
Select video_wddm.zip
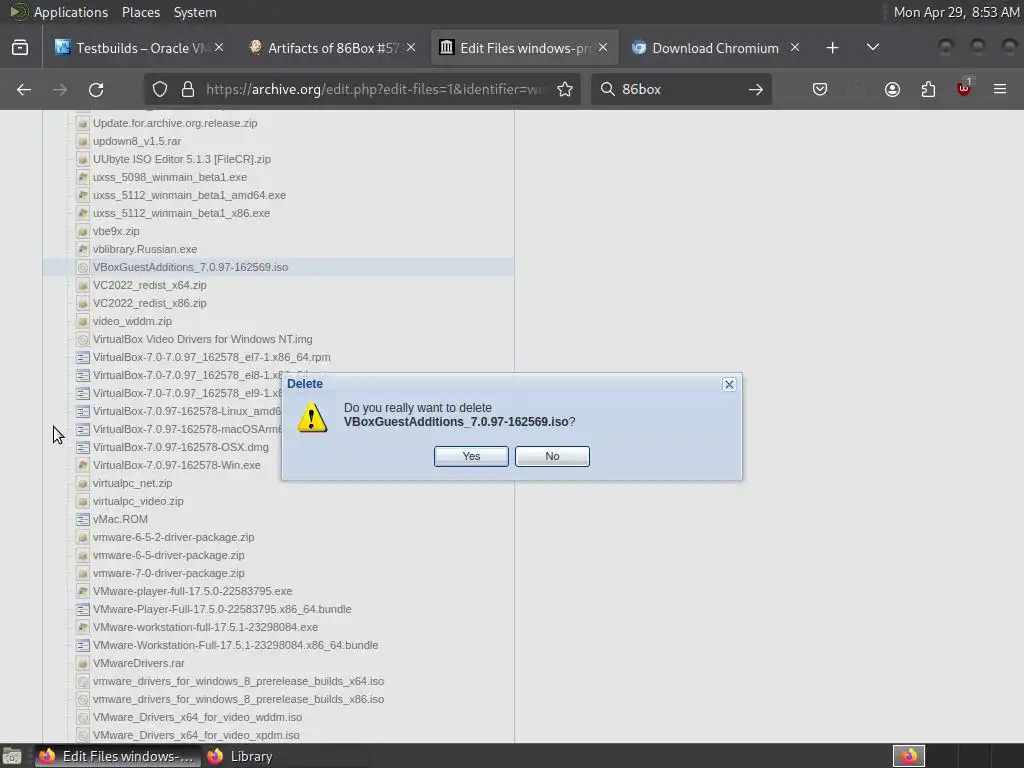point(132,321)
